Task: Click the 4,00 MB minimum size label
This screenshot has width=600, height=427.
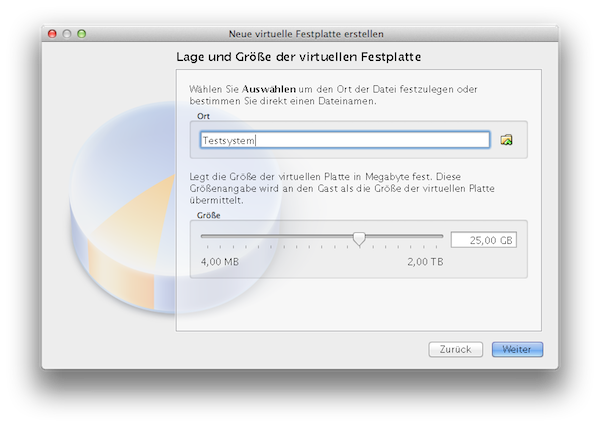Action: (220, 262)
